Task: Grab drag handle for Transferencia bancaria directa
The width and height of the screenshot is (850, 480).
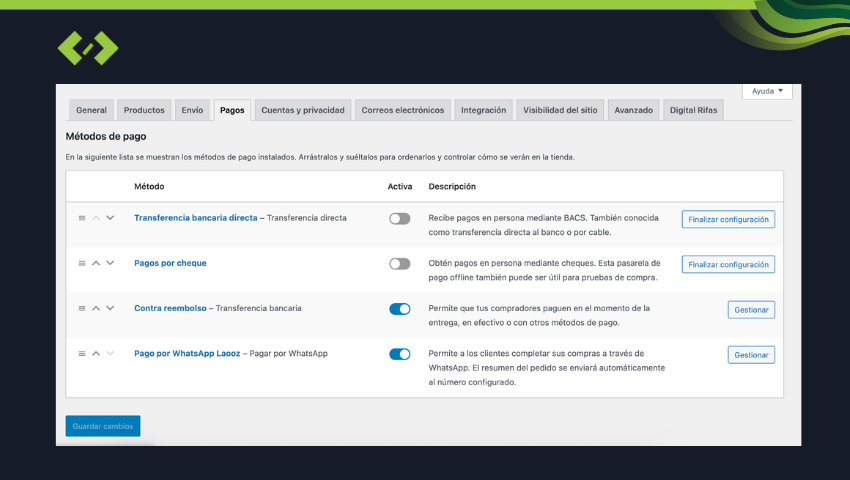Action: [x=82, y=218]
